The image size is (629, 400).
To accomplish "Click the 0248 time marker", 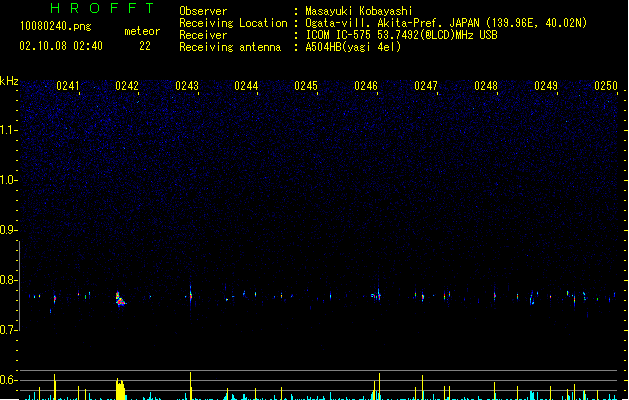I will pos(486,86).
